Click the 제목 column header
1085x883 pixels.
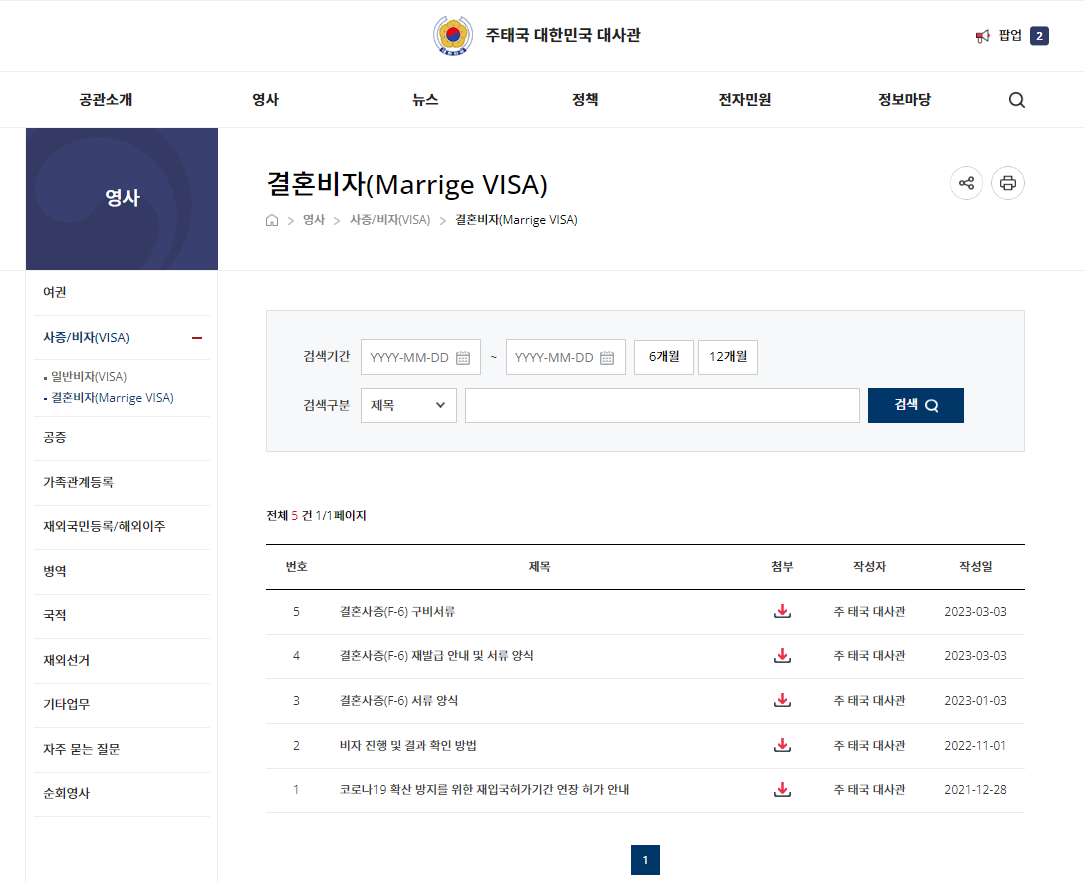[x=540, y=567]
